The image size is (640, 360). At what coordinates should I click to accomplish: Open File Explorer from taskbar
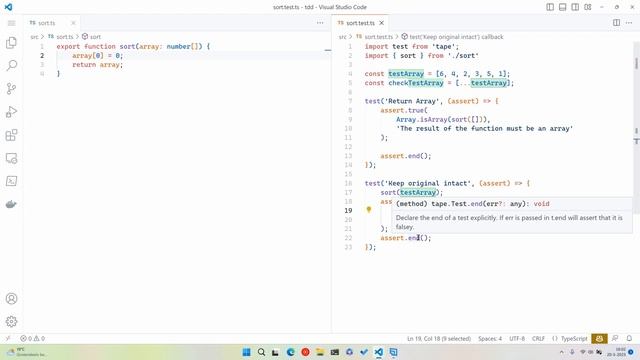(x=320, y=352)
